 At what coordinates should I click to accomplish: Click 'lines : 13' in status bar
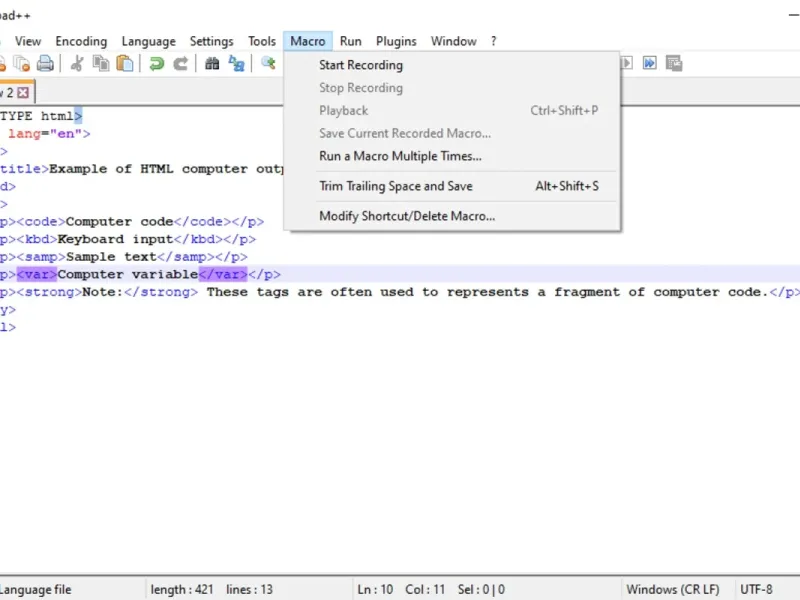coord(249,590)
